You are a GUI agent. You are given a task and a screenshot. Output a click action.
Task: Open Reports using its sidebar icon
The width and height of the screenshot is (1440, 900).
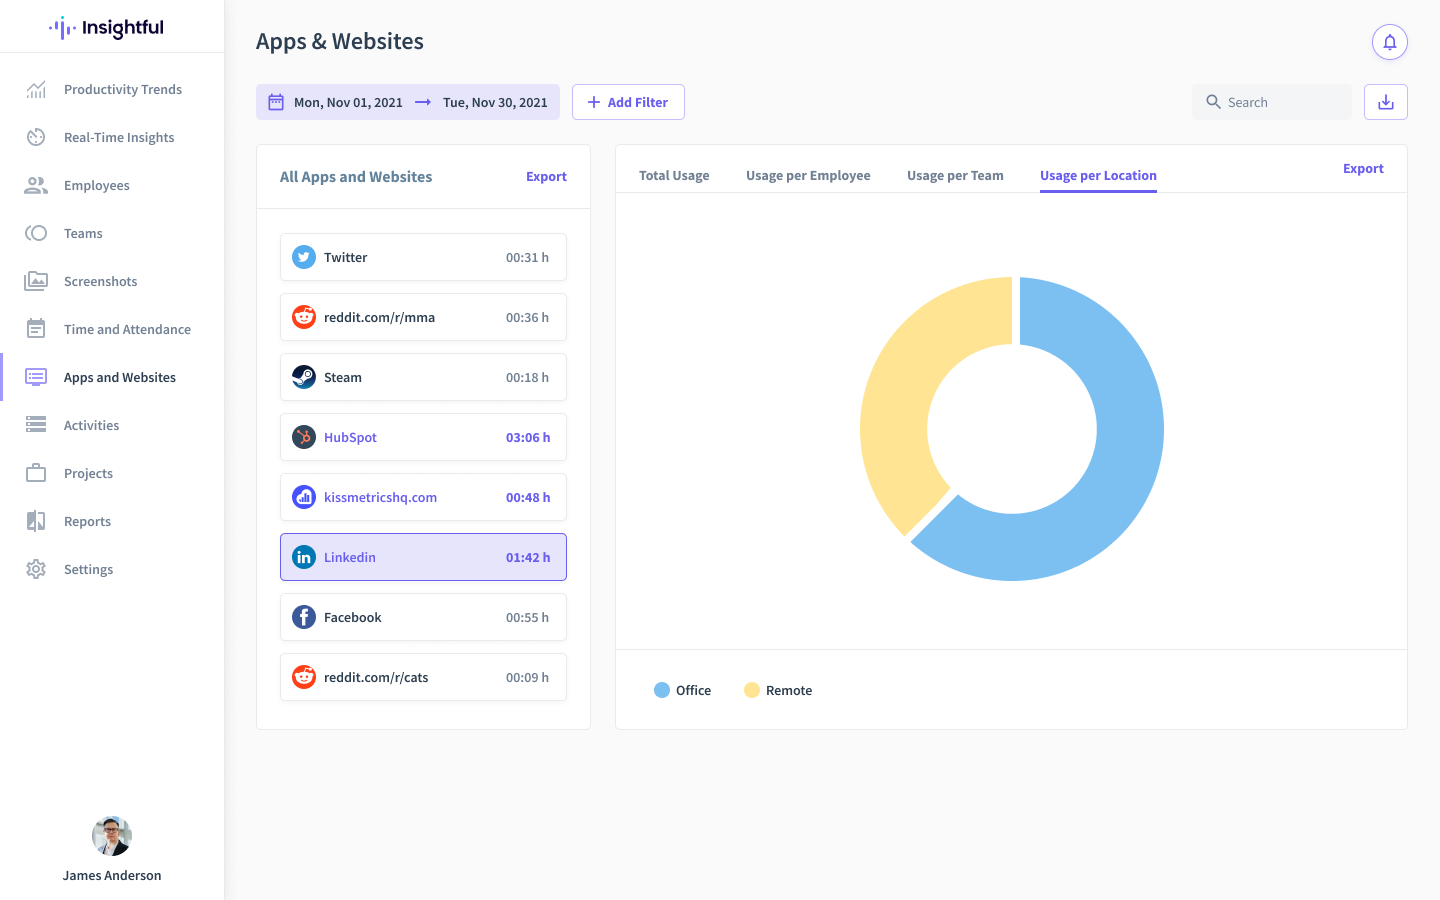[36, 521]
